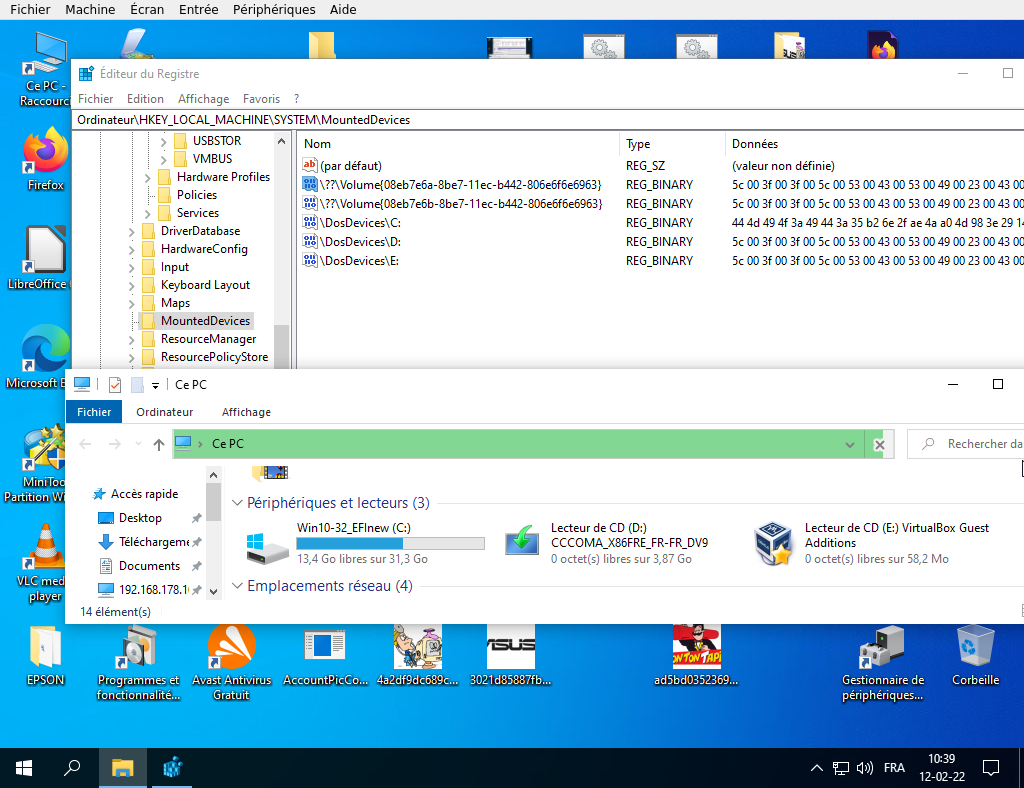
Task: Open Gestionnaire de périphériques shortcut
Action: (882, 663)
